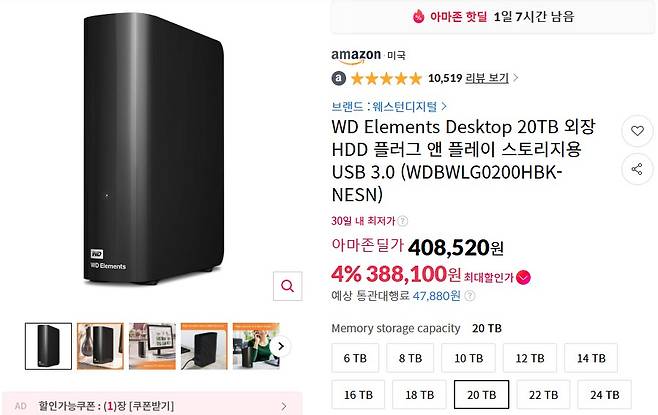The width and height of the screenshot is (658, 415).
Task: Click the Amazon logo
Action: pos(356,56)
